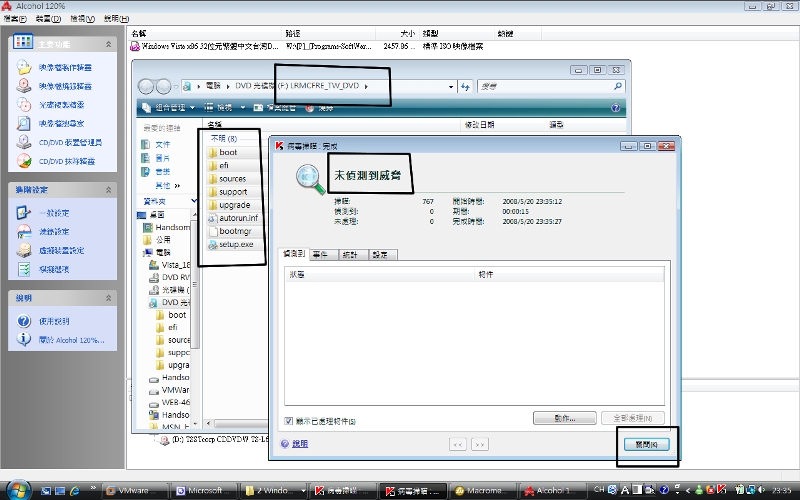Open the Organize dropdown in Explorer toolbar

point(168,108)
